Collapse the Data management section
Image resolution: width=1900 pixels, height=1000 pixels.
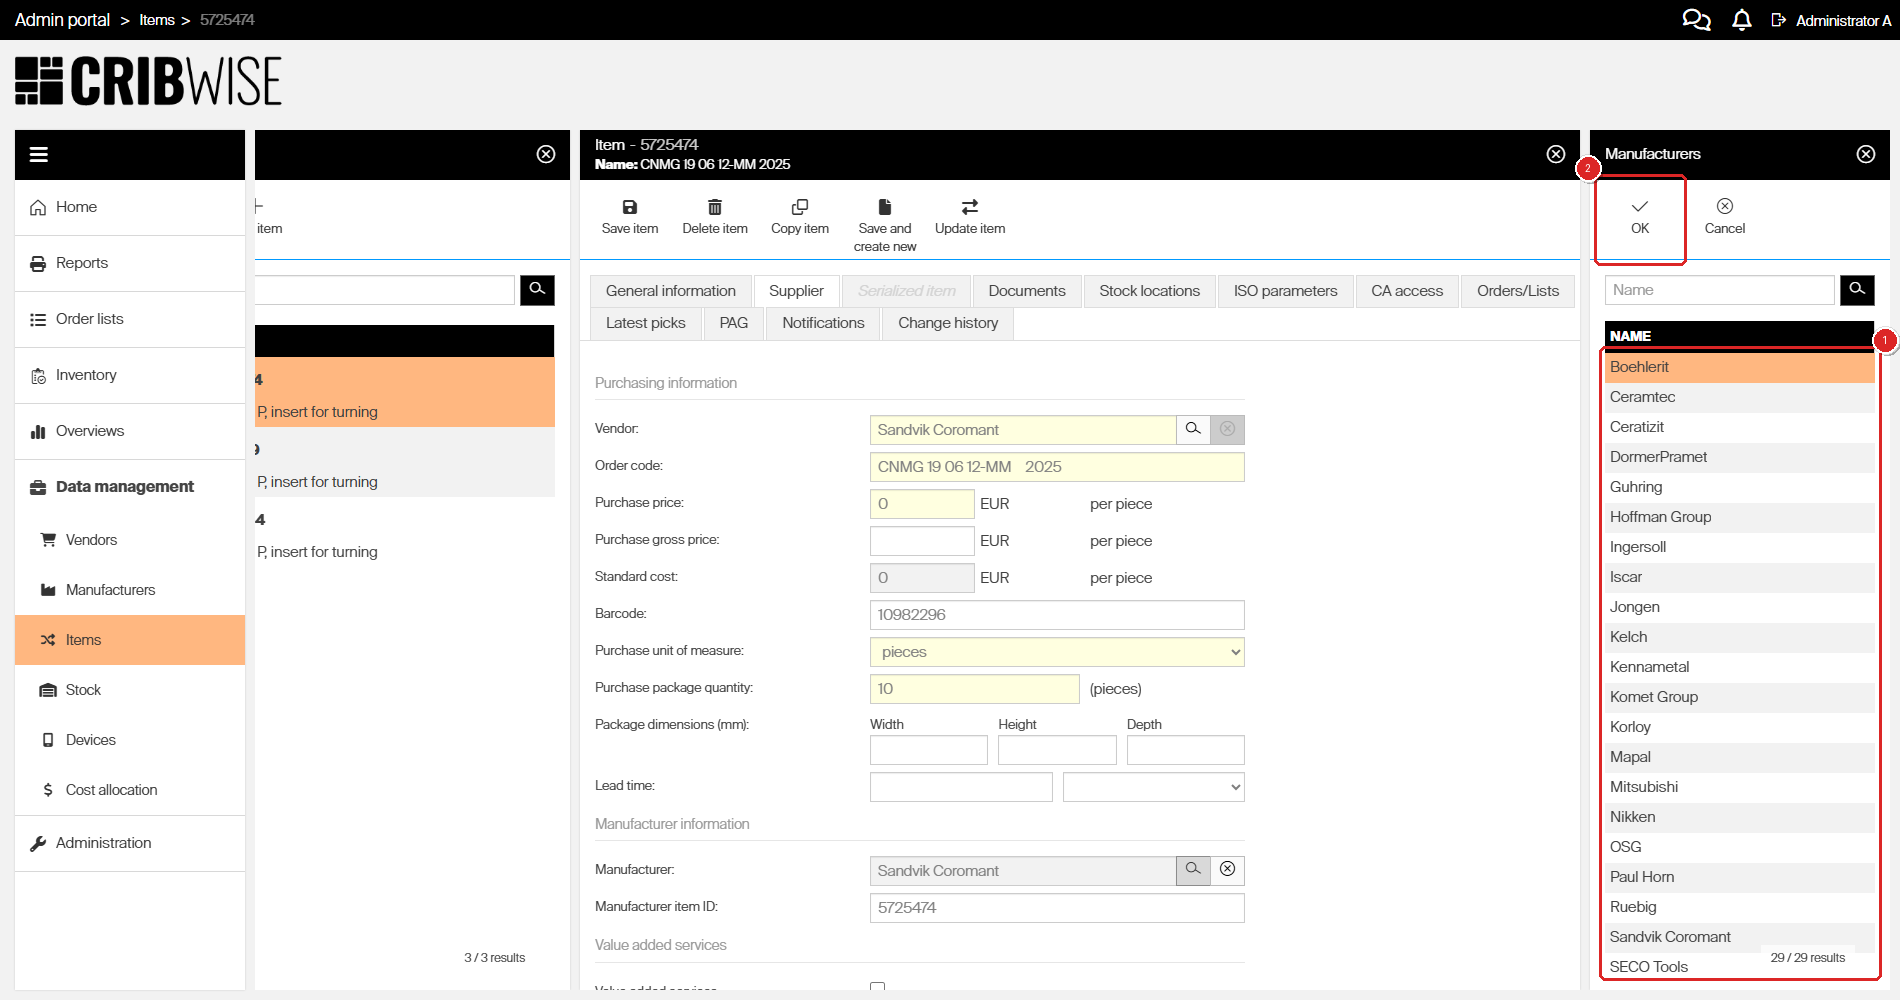click(130, 487)
